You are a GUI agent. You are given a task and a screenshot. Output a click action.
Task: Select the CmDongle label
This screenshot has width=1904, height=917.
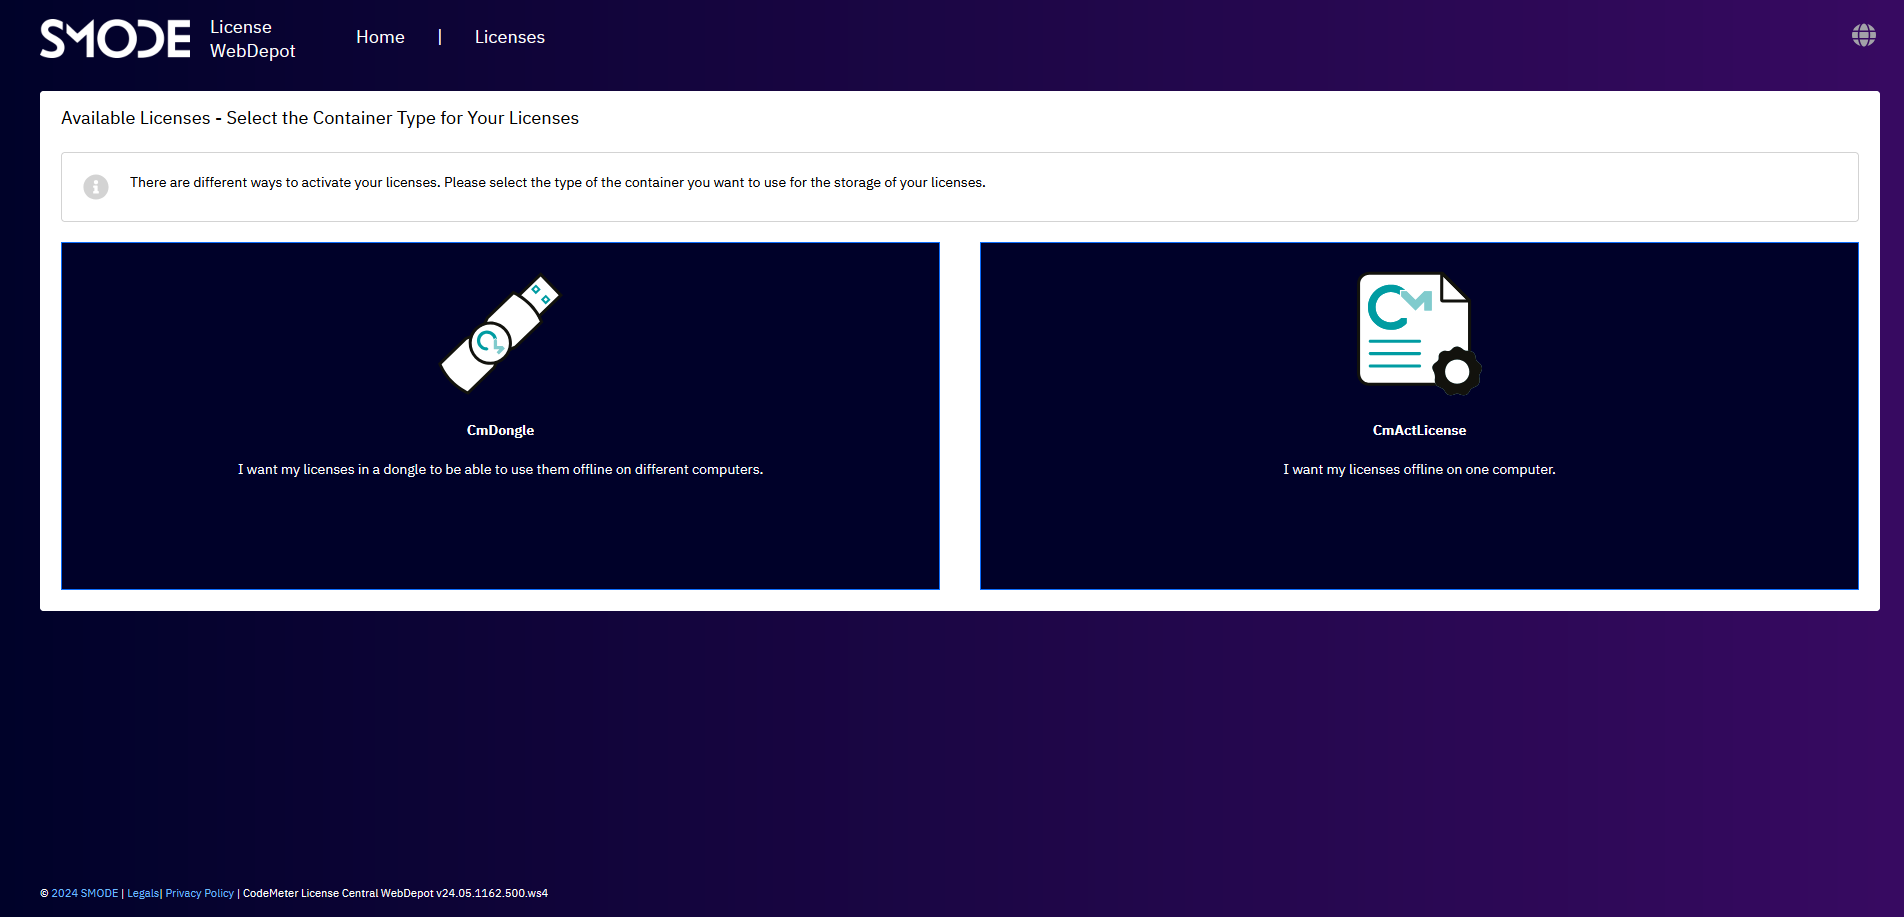coord(500,430)
